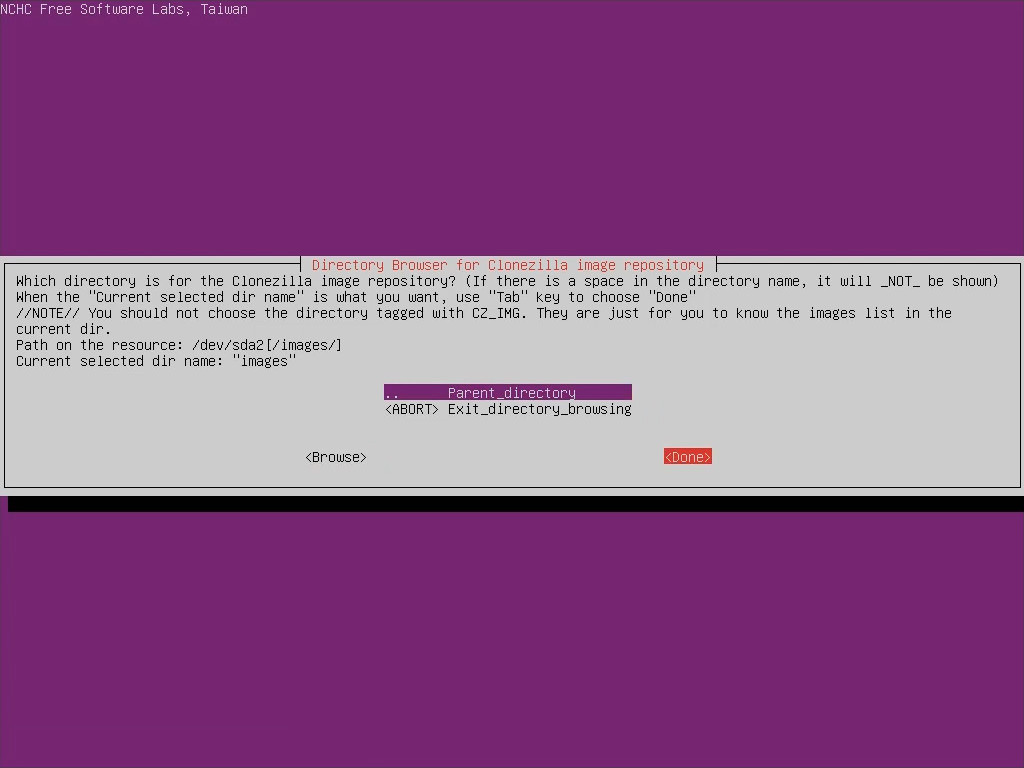This screenshot has width=1024, height=768.
Task: Select the Parent_directory entry
Action: click(x=511, y=393)
